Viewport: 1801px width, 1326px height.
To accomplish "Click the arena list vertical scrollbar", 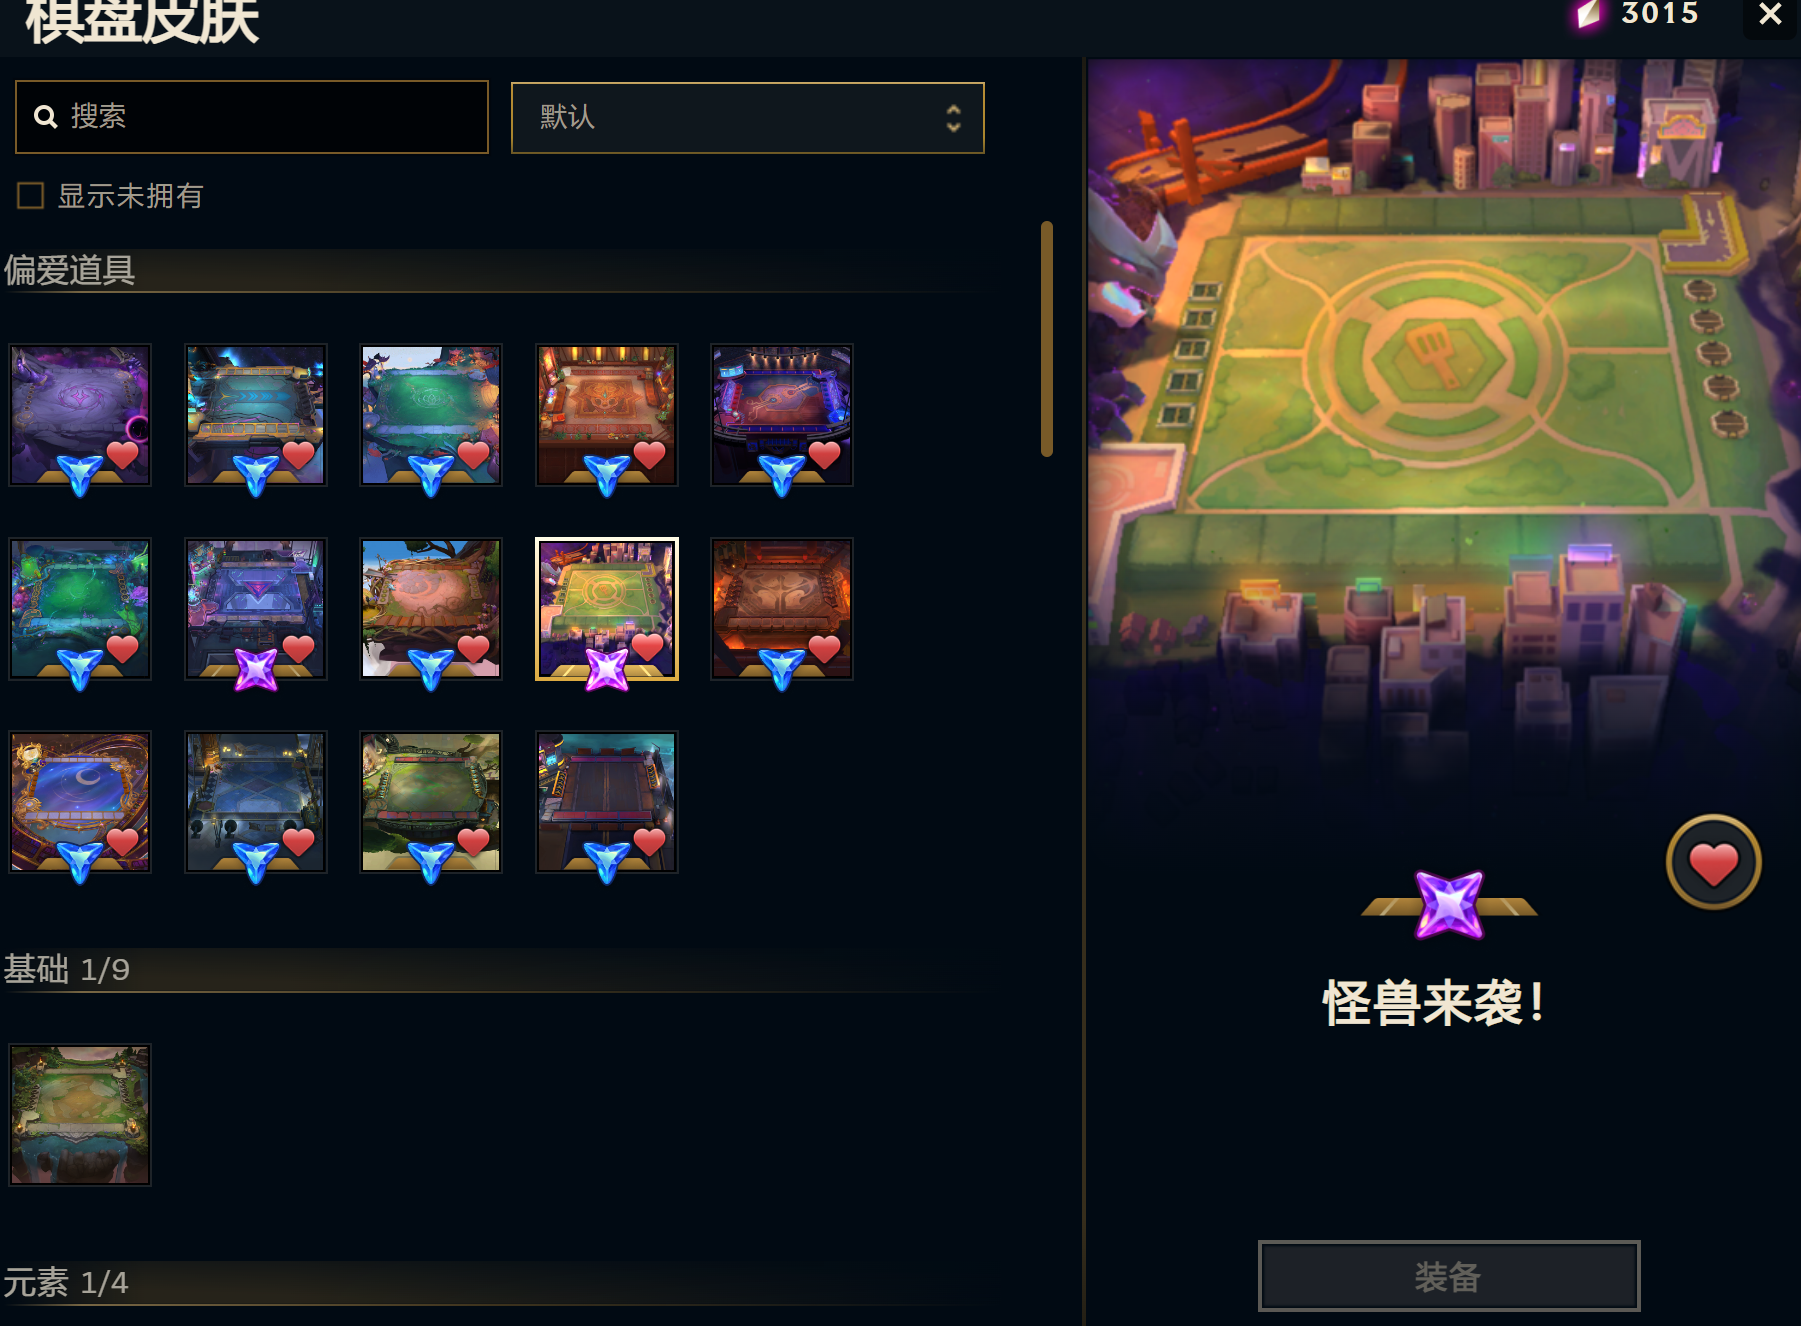I will (1047, 338).
